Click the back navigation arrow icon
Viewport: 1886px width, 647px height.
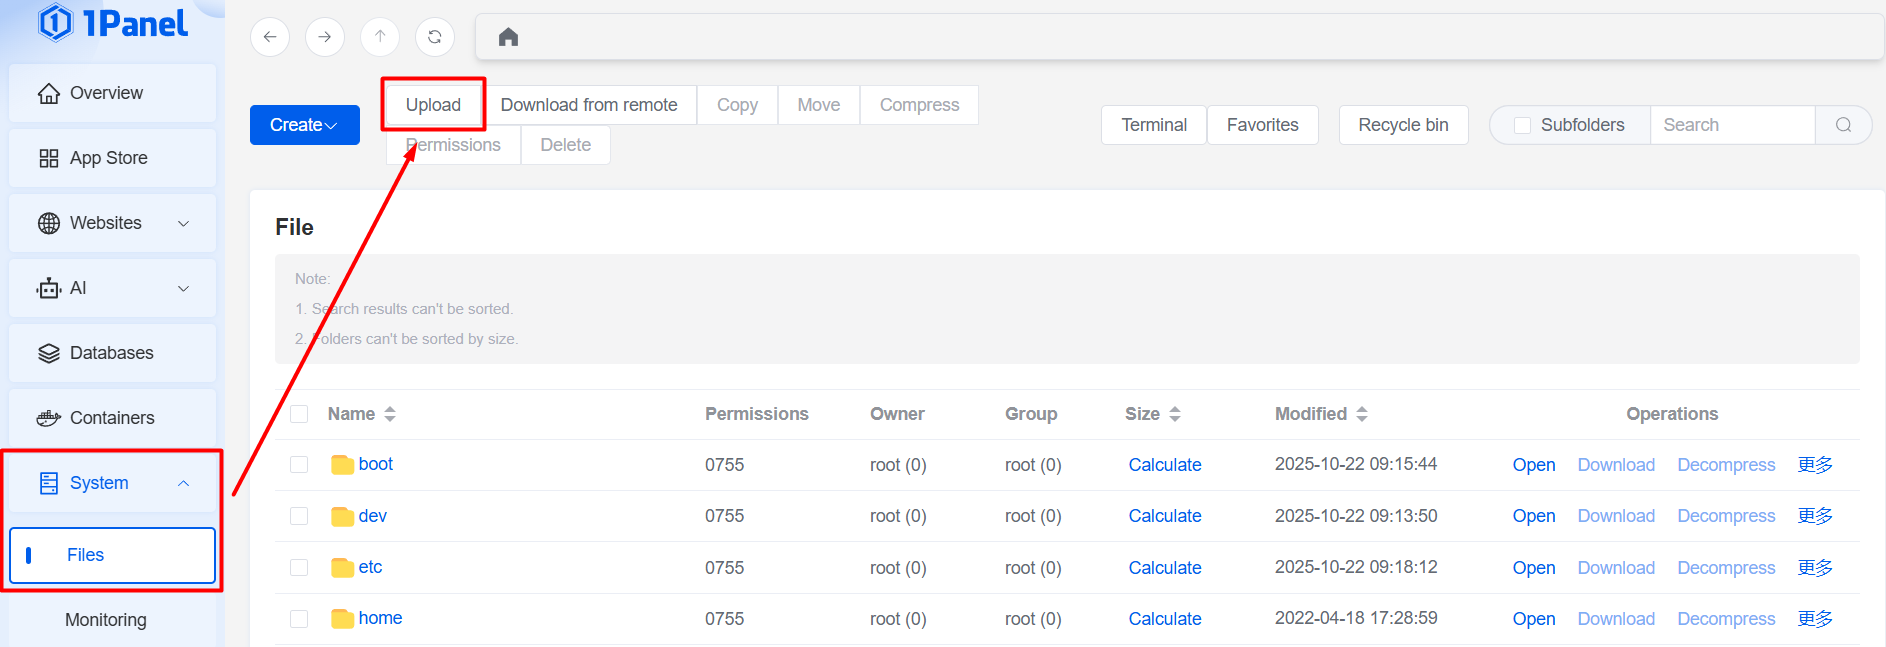[270, 37]
